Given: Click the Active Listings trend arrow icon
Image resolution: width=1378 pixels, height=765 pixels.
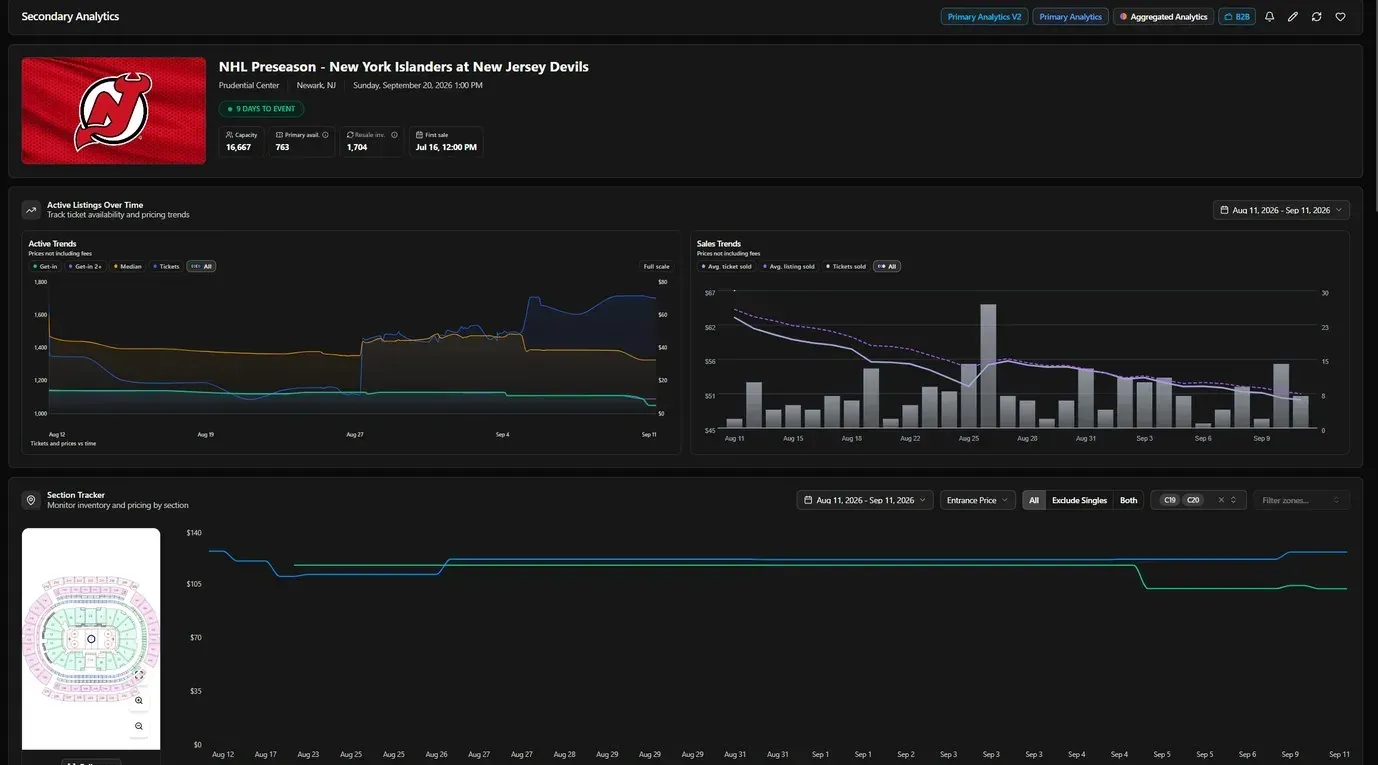Looking at the screenshot, I should click(x=31, y=210).
